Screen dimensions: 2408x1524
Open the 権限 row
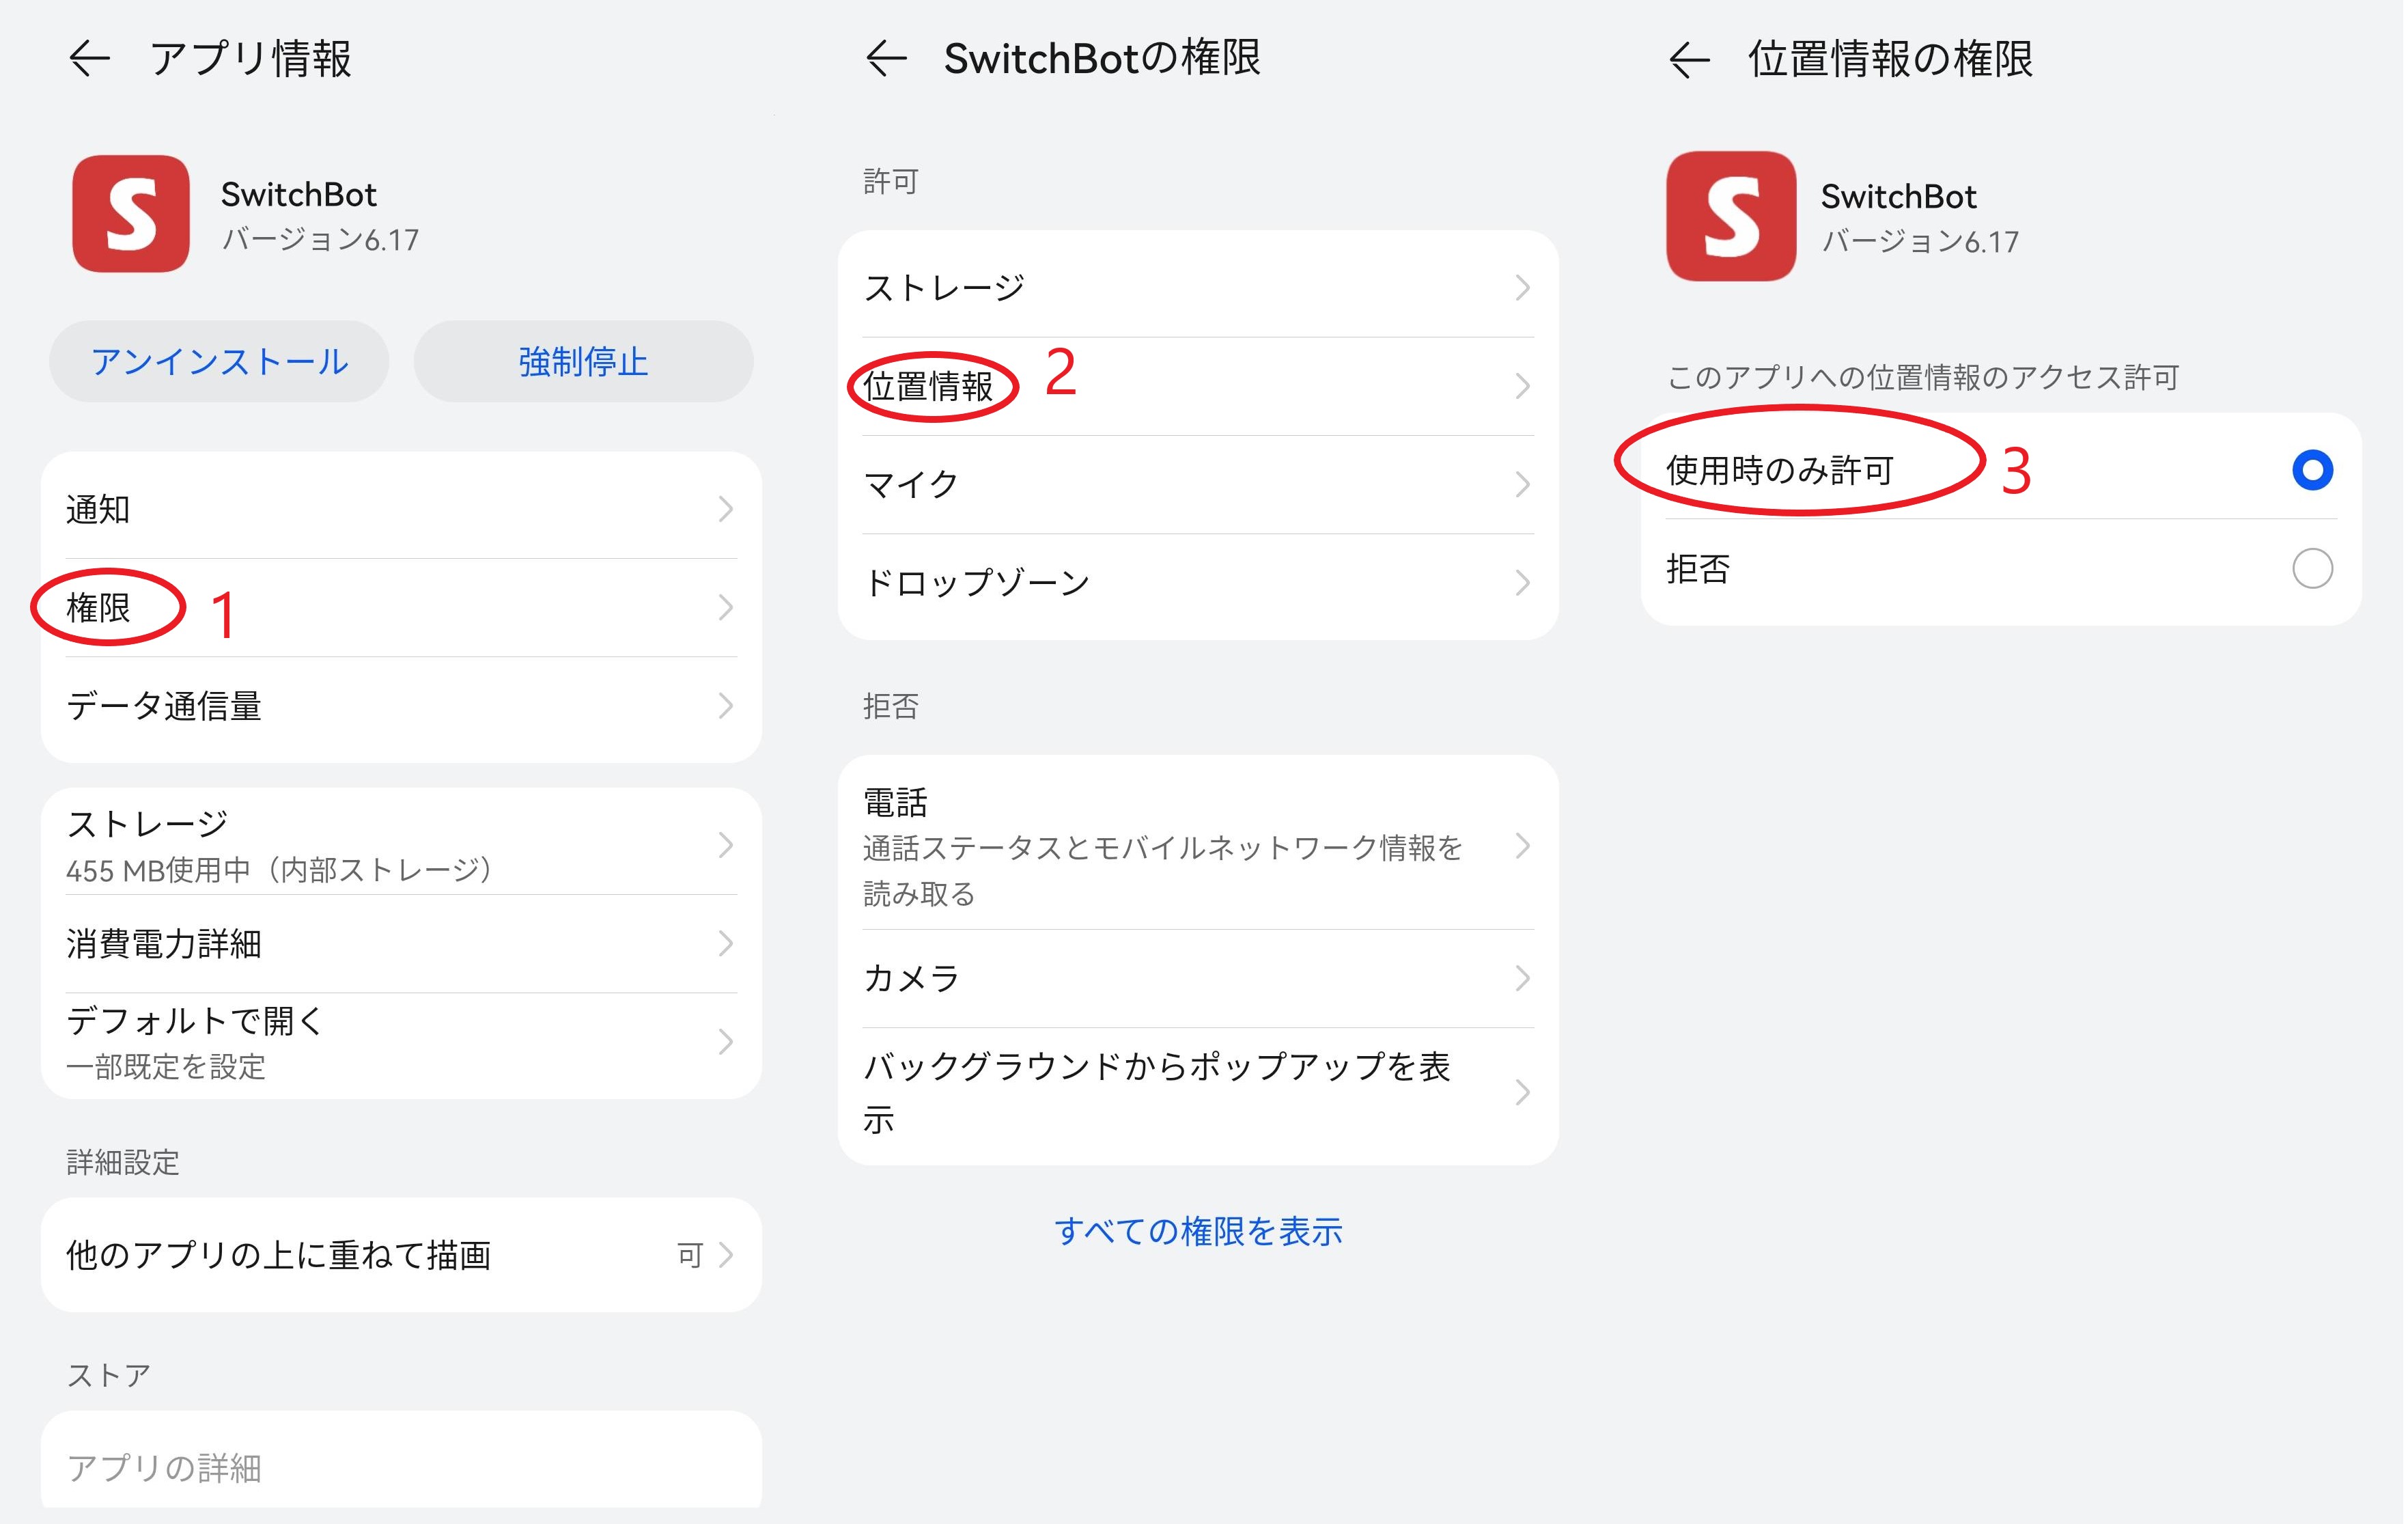401,607
